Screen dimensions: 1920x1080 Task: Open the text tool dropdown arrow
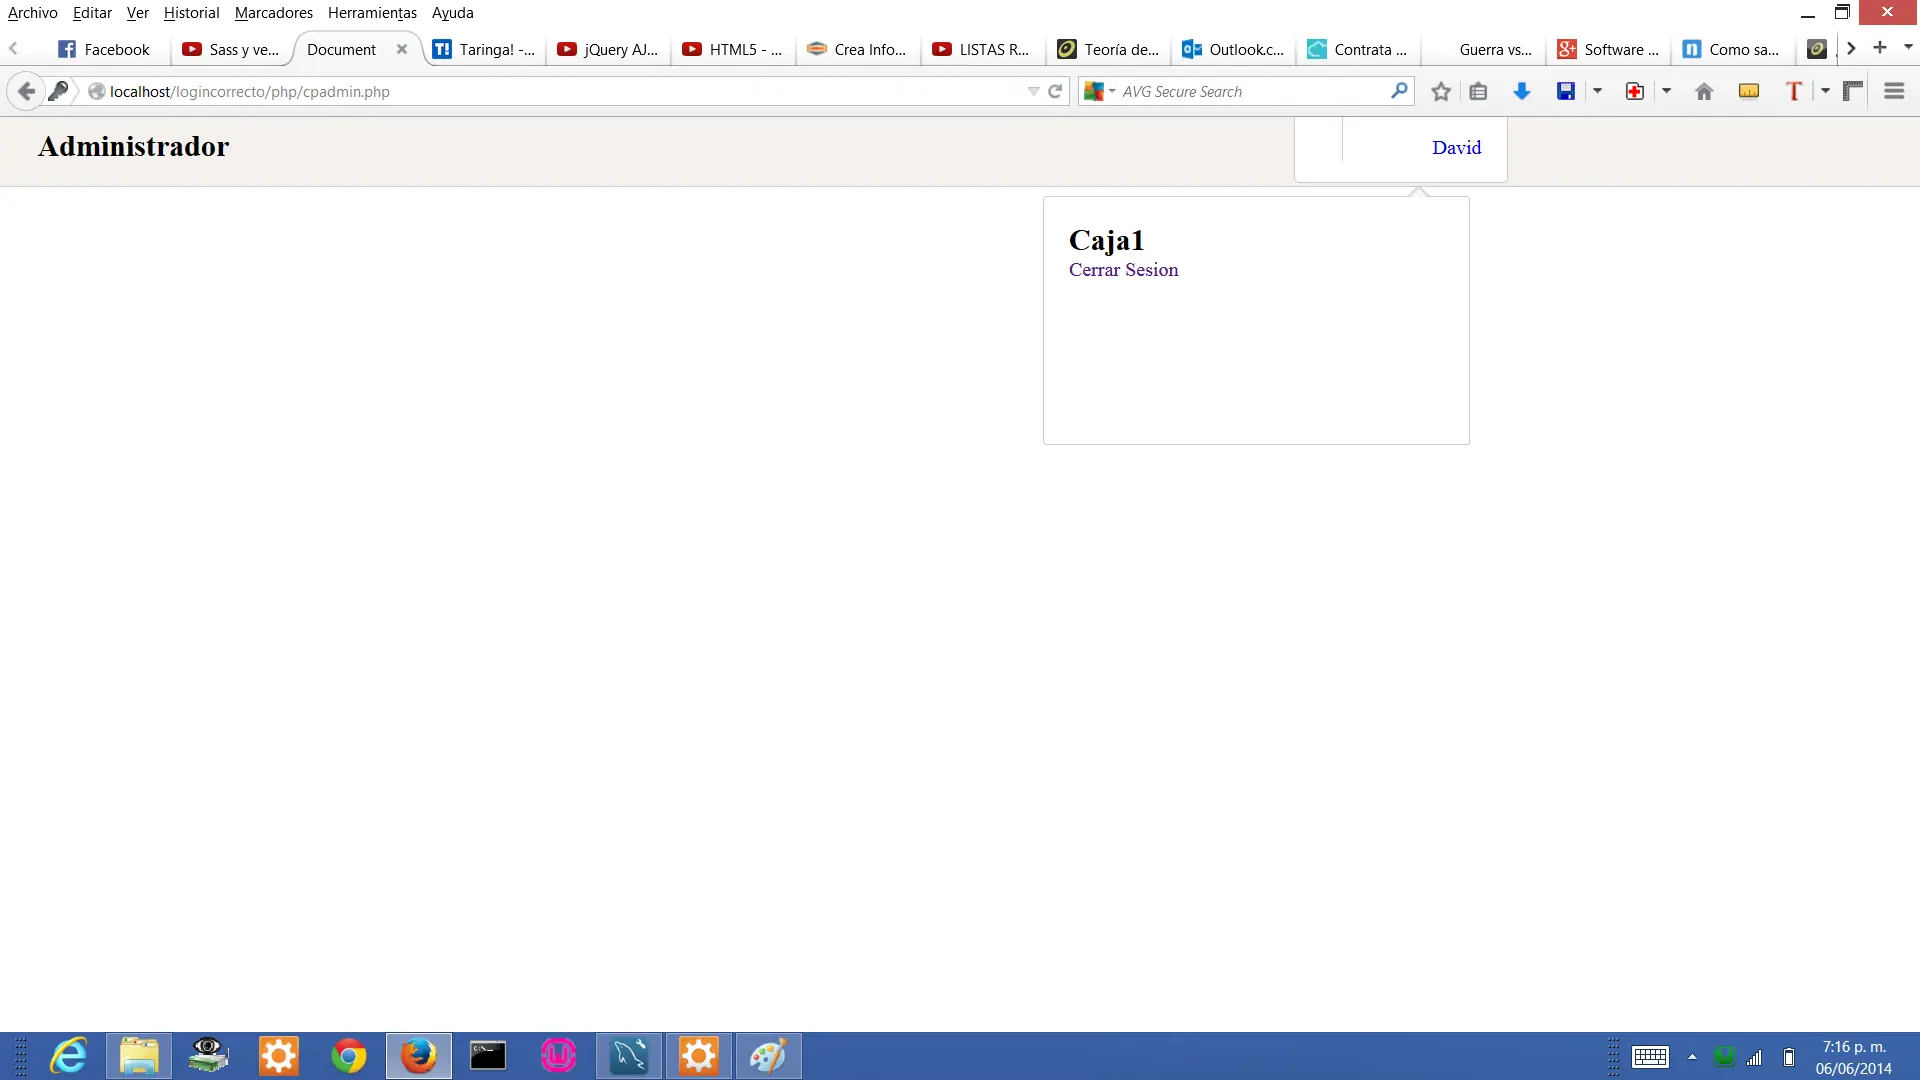coord(1824,91)
